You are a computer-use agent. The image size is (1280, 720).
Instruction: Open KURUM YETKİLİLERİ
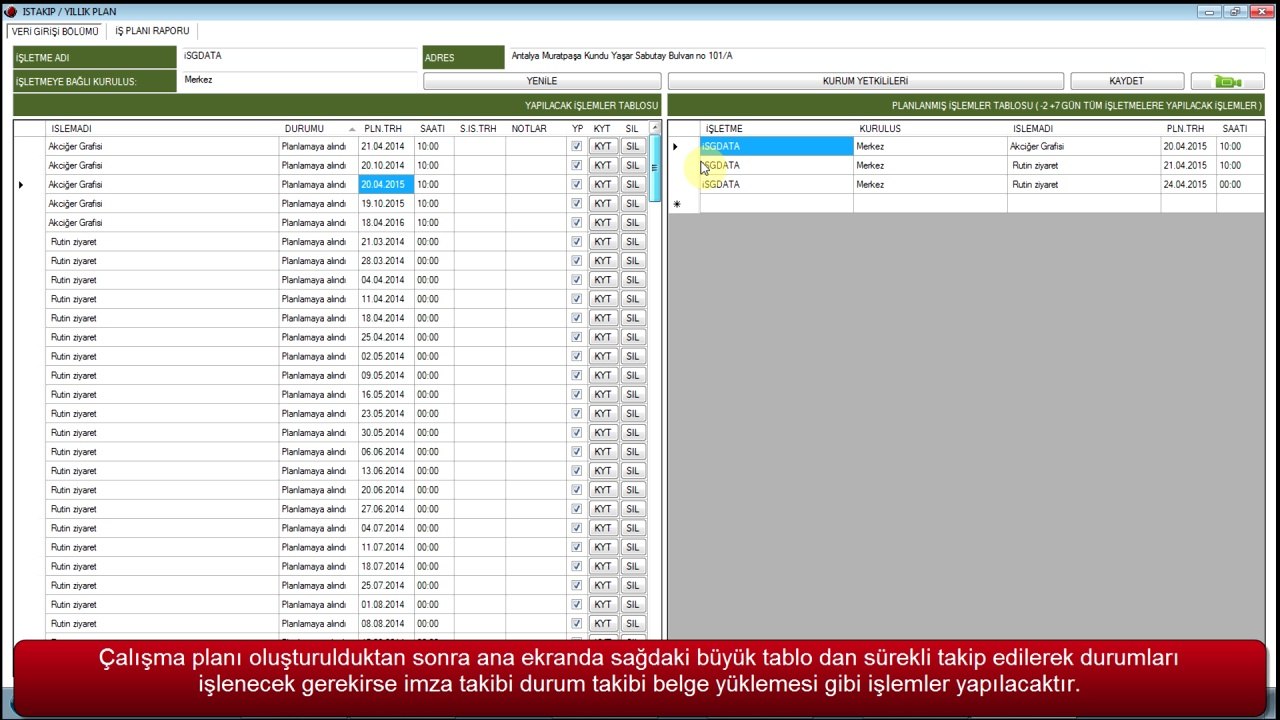[x=865, y=81]
